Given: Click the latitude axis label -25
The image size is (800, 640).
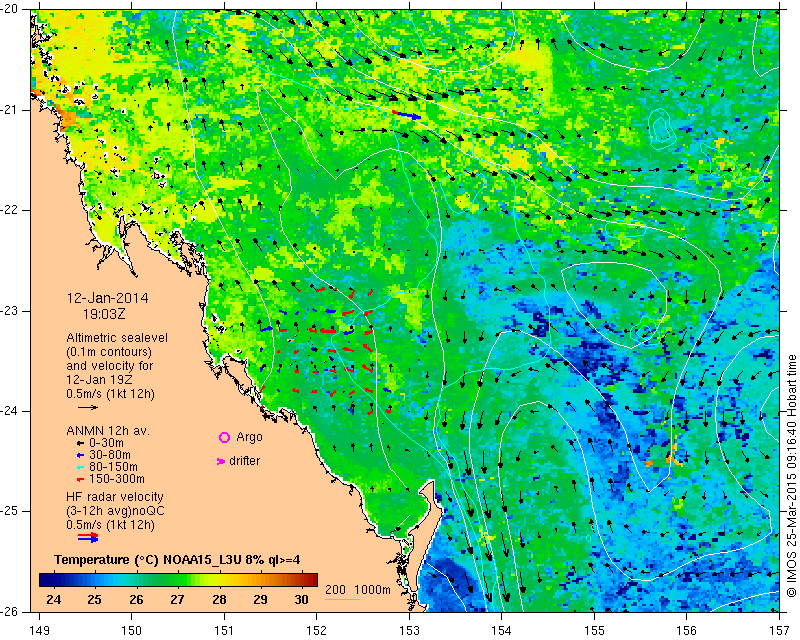Looking at the screenshot, I should point(10,511).
